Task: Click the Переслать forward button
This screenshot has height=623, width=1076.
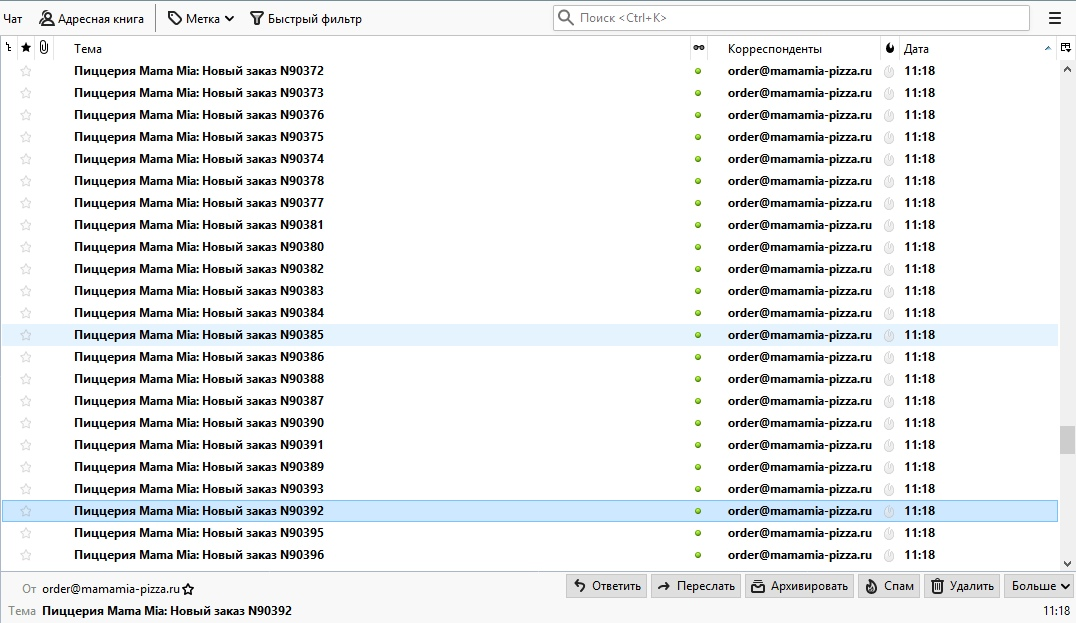Action: (x=696, y=586)
